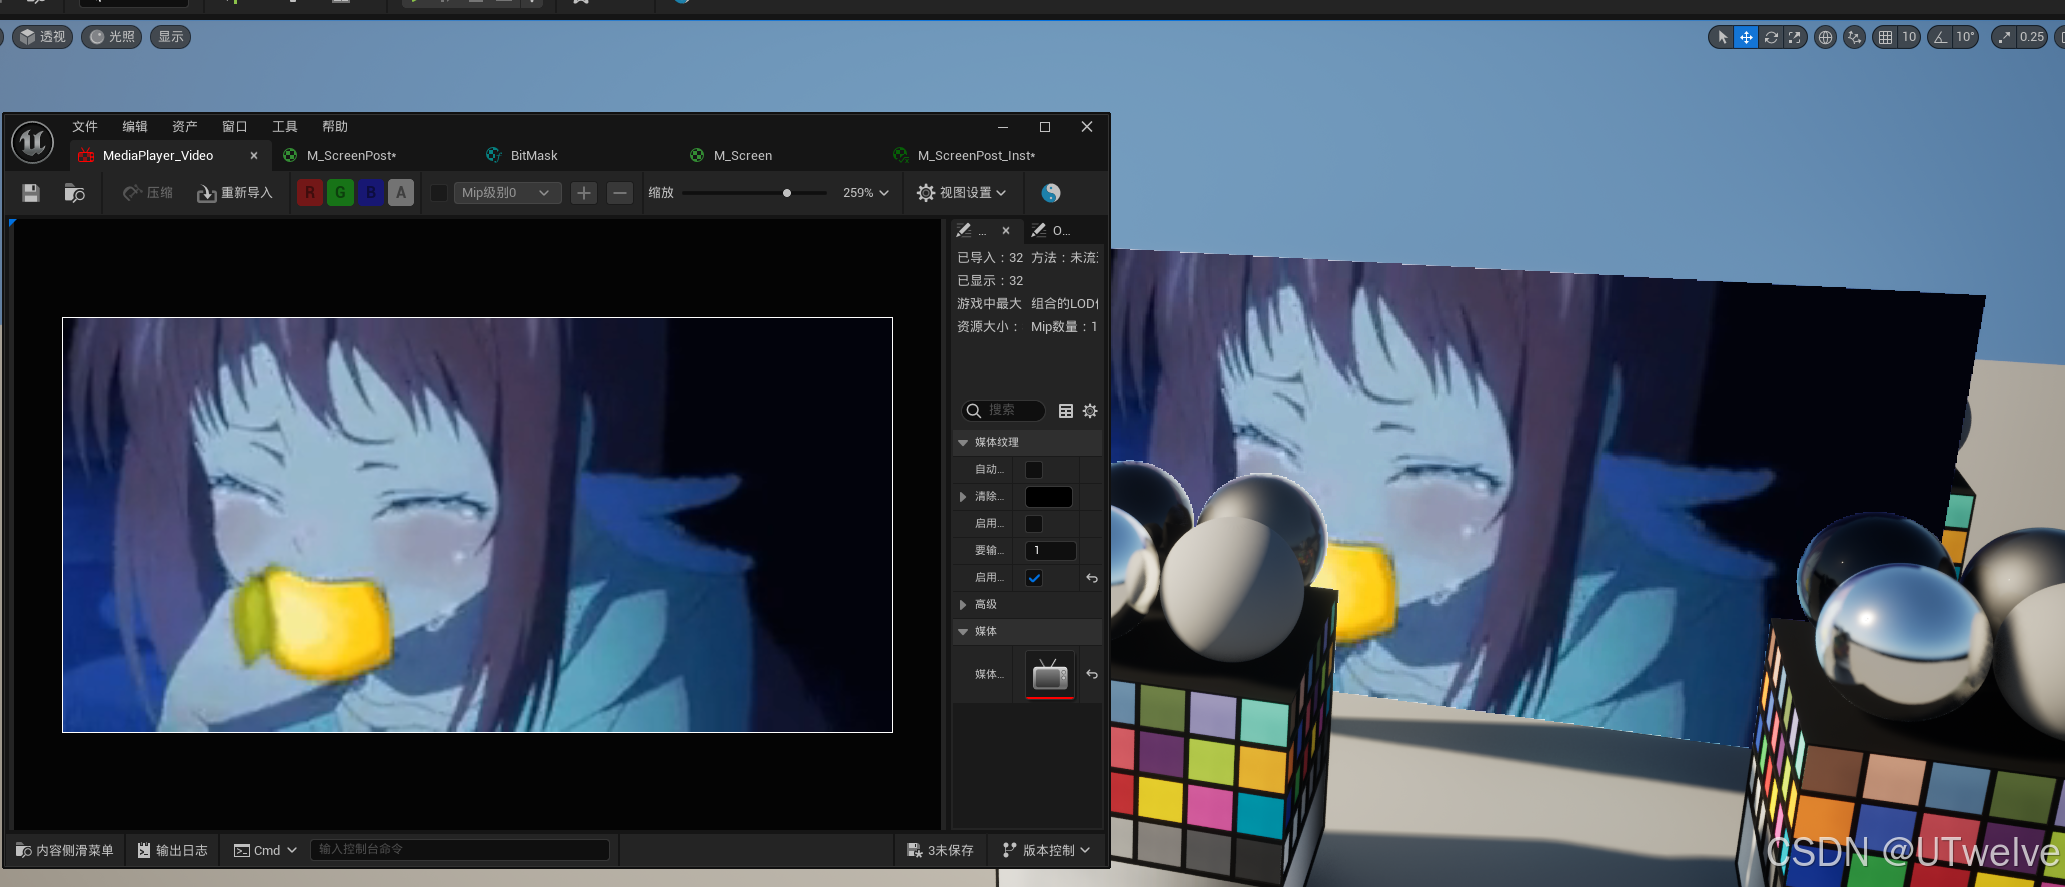
Task: Open the 编辑 menu
Action: (x=135, y=127)
